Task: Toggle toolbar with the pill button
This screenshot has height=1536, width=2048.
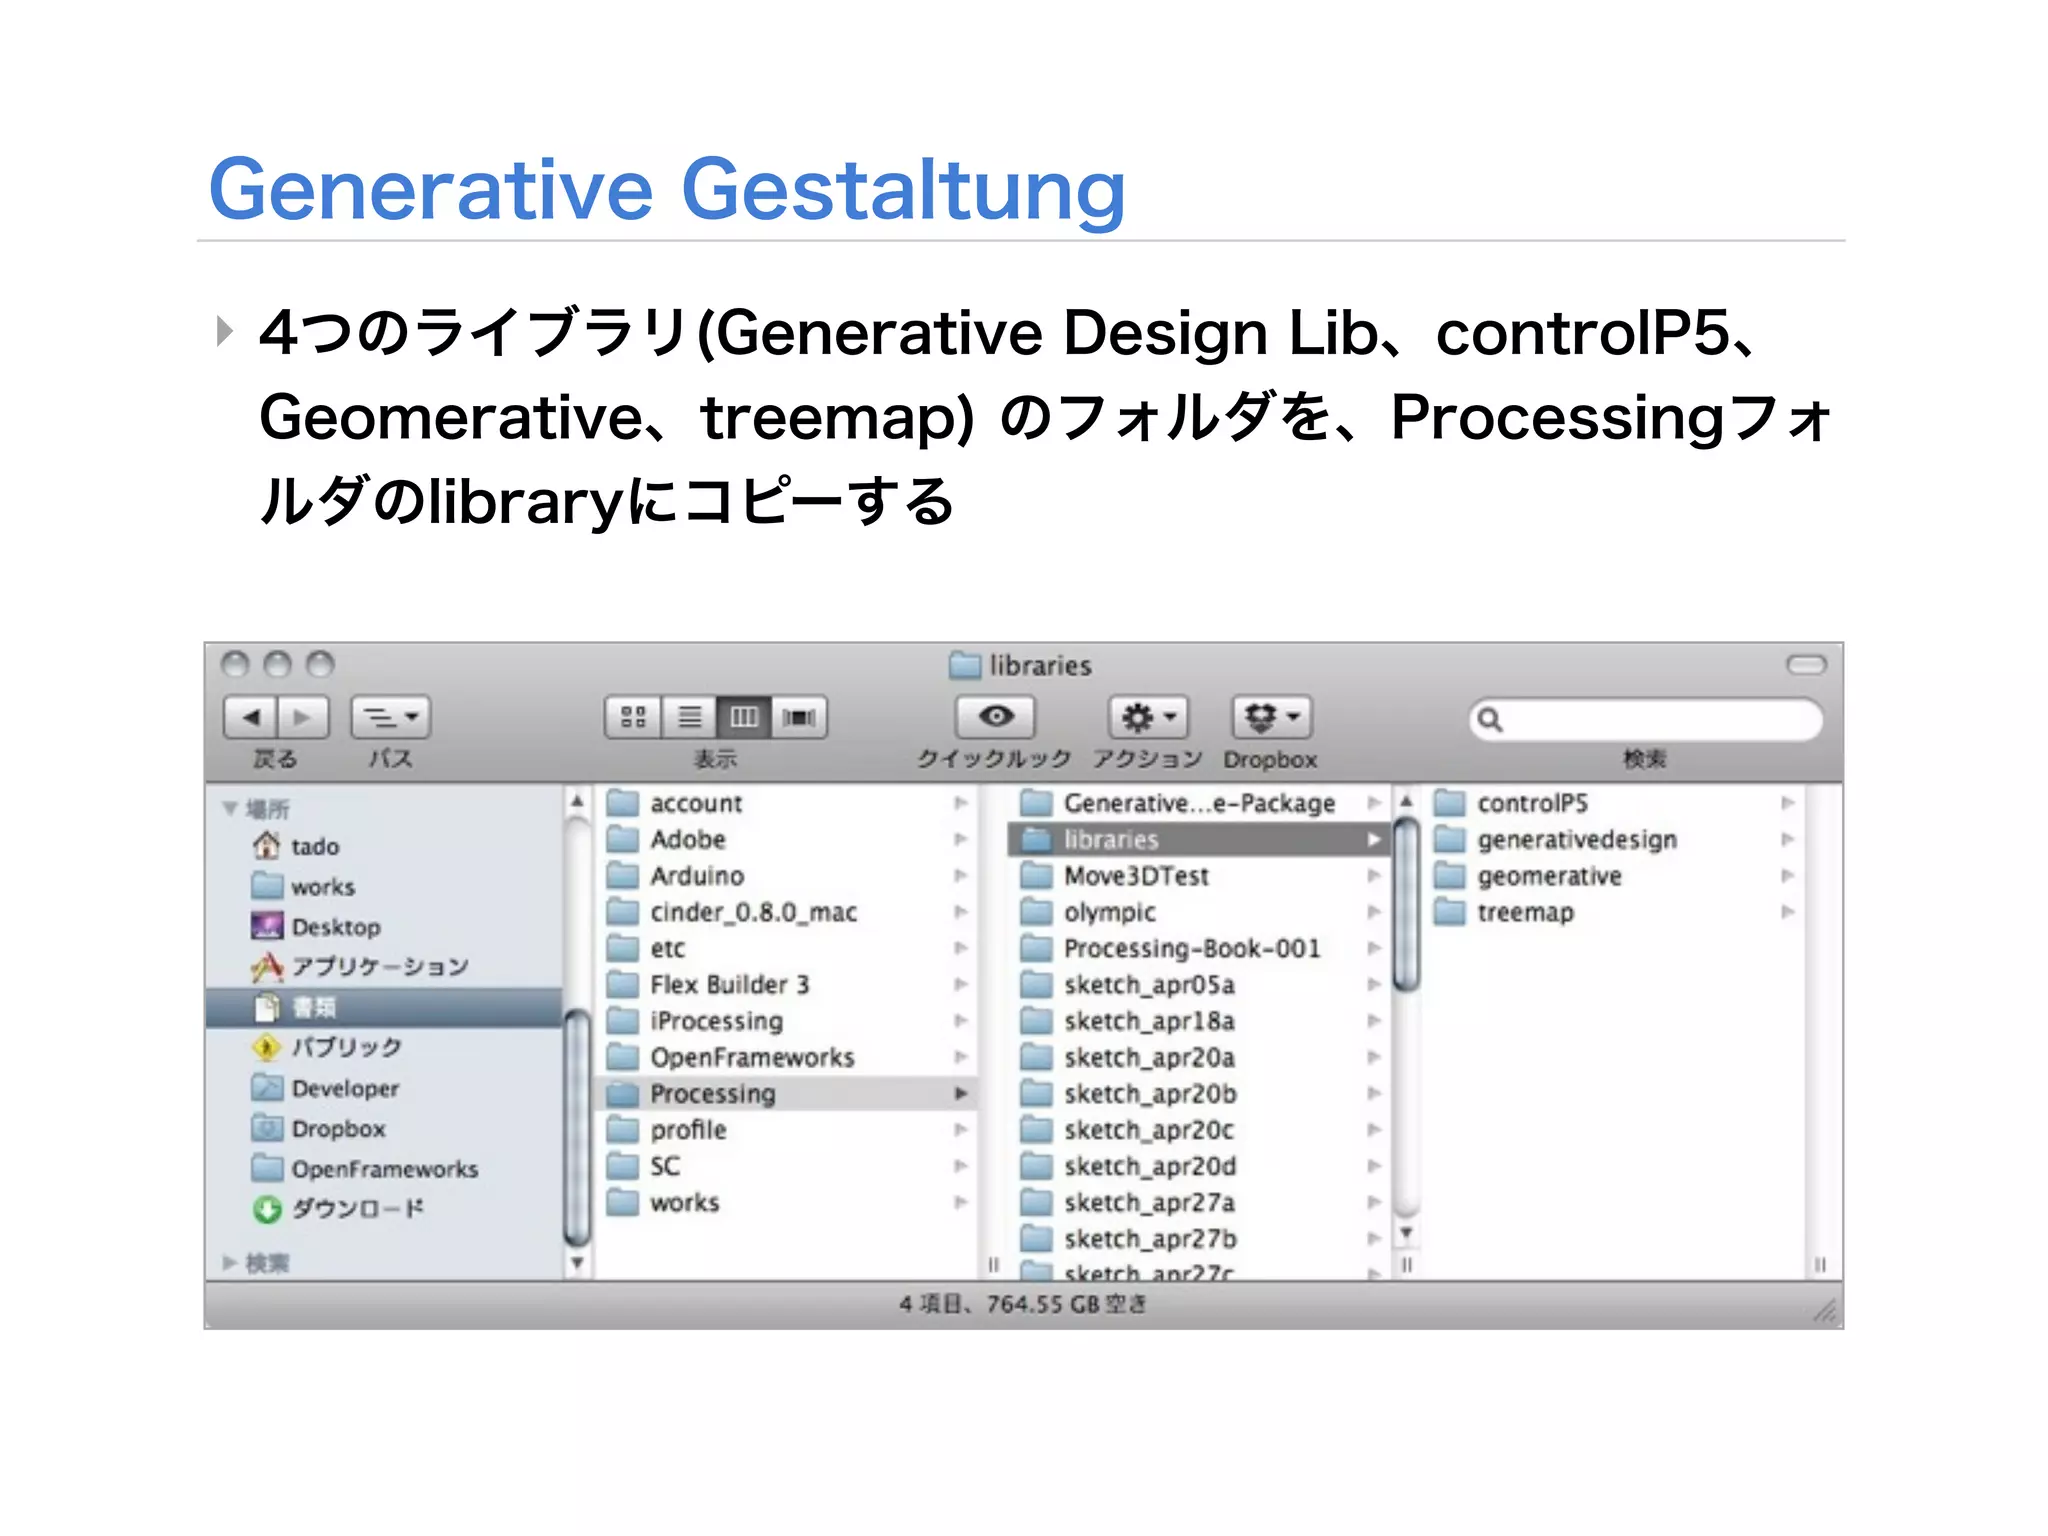Action: coord(1806,665)
